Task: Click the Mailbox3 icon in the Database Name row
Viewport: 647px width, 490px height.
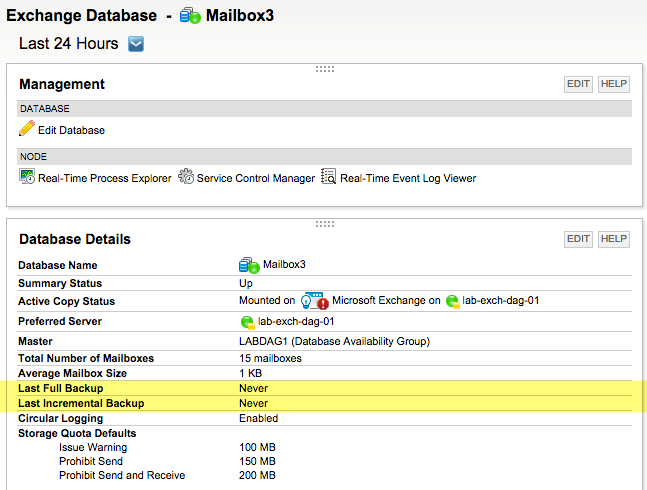Action: click(249, 265)
